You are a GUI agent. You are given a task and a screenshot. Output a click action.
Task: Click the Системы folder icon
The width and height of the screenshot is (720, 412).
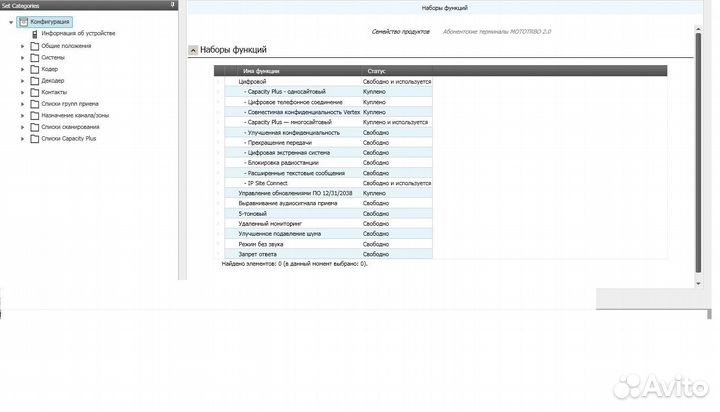tap(35, 57)
